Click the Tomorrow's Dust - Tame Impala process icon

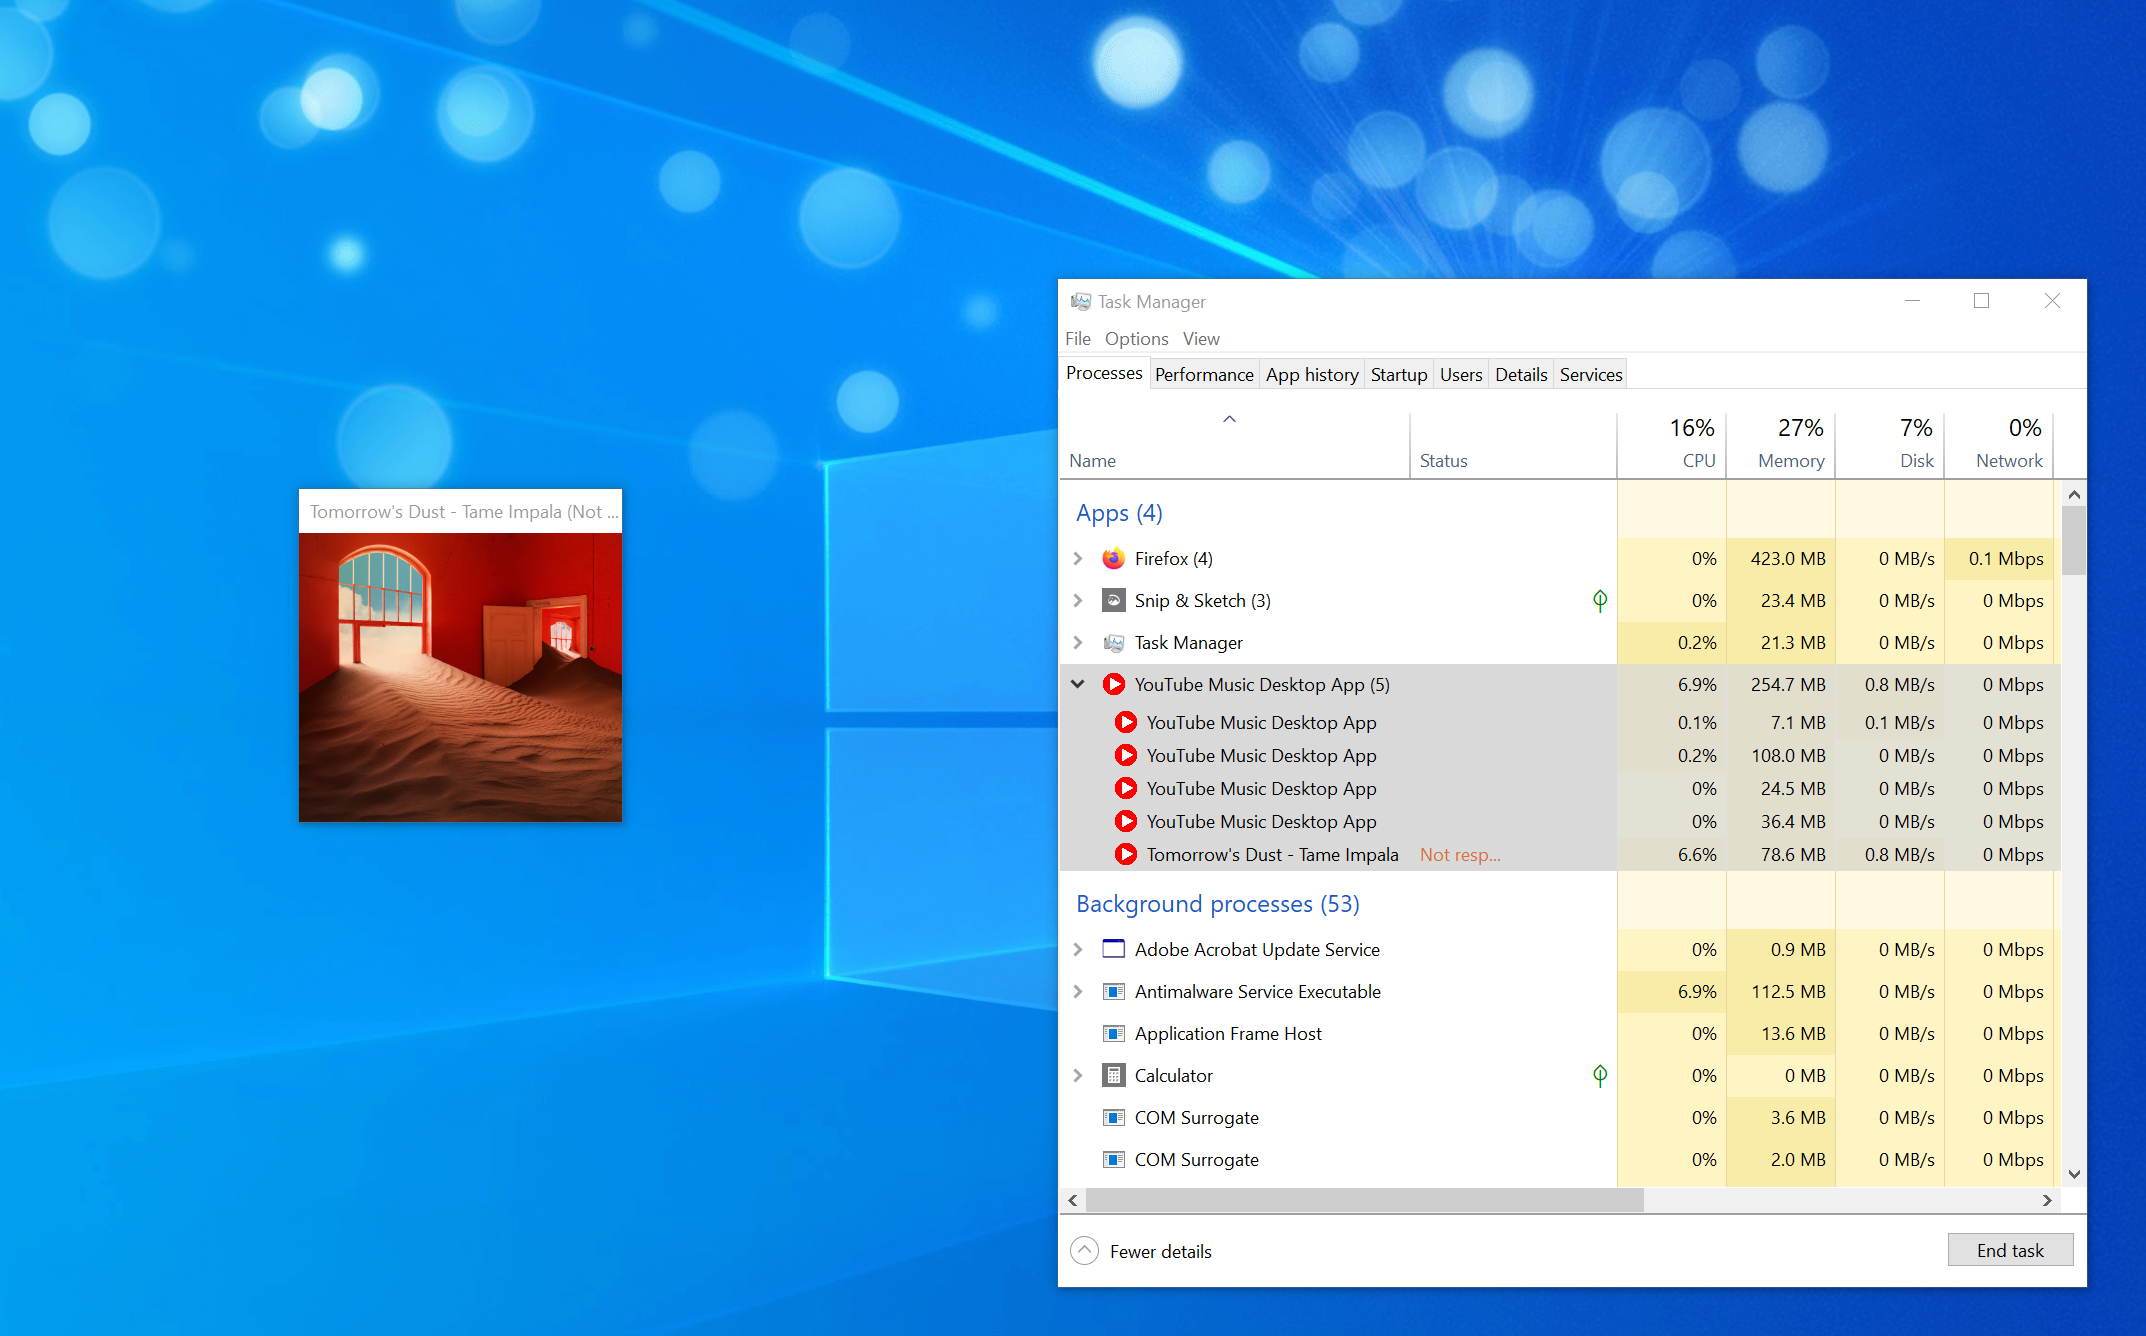1126,854
